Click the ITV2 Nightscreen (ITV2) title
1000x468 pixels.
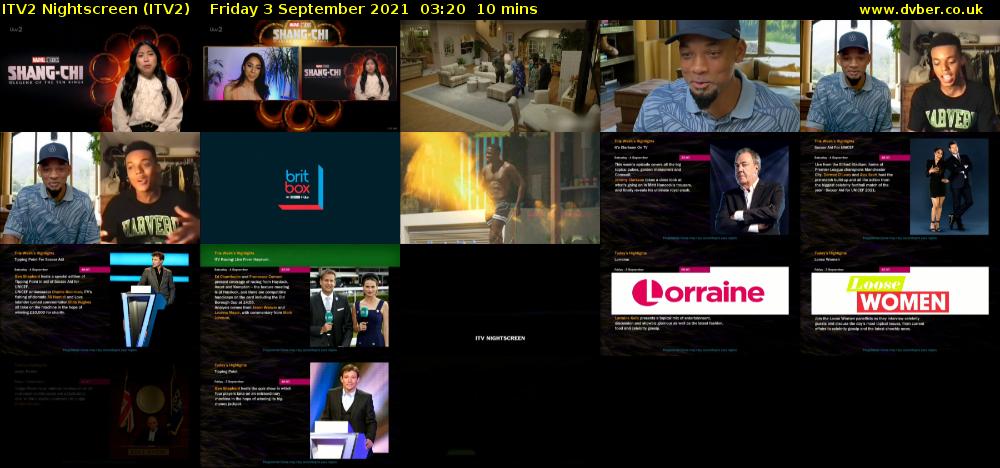click(x=96, y=9)
